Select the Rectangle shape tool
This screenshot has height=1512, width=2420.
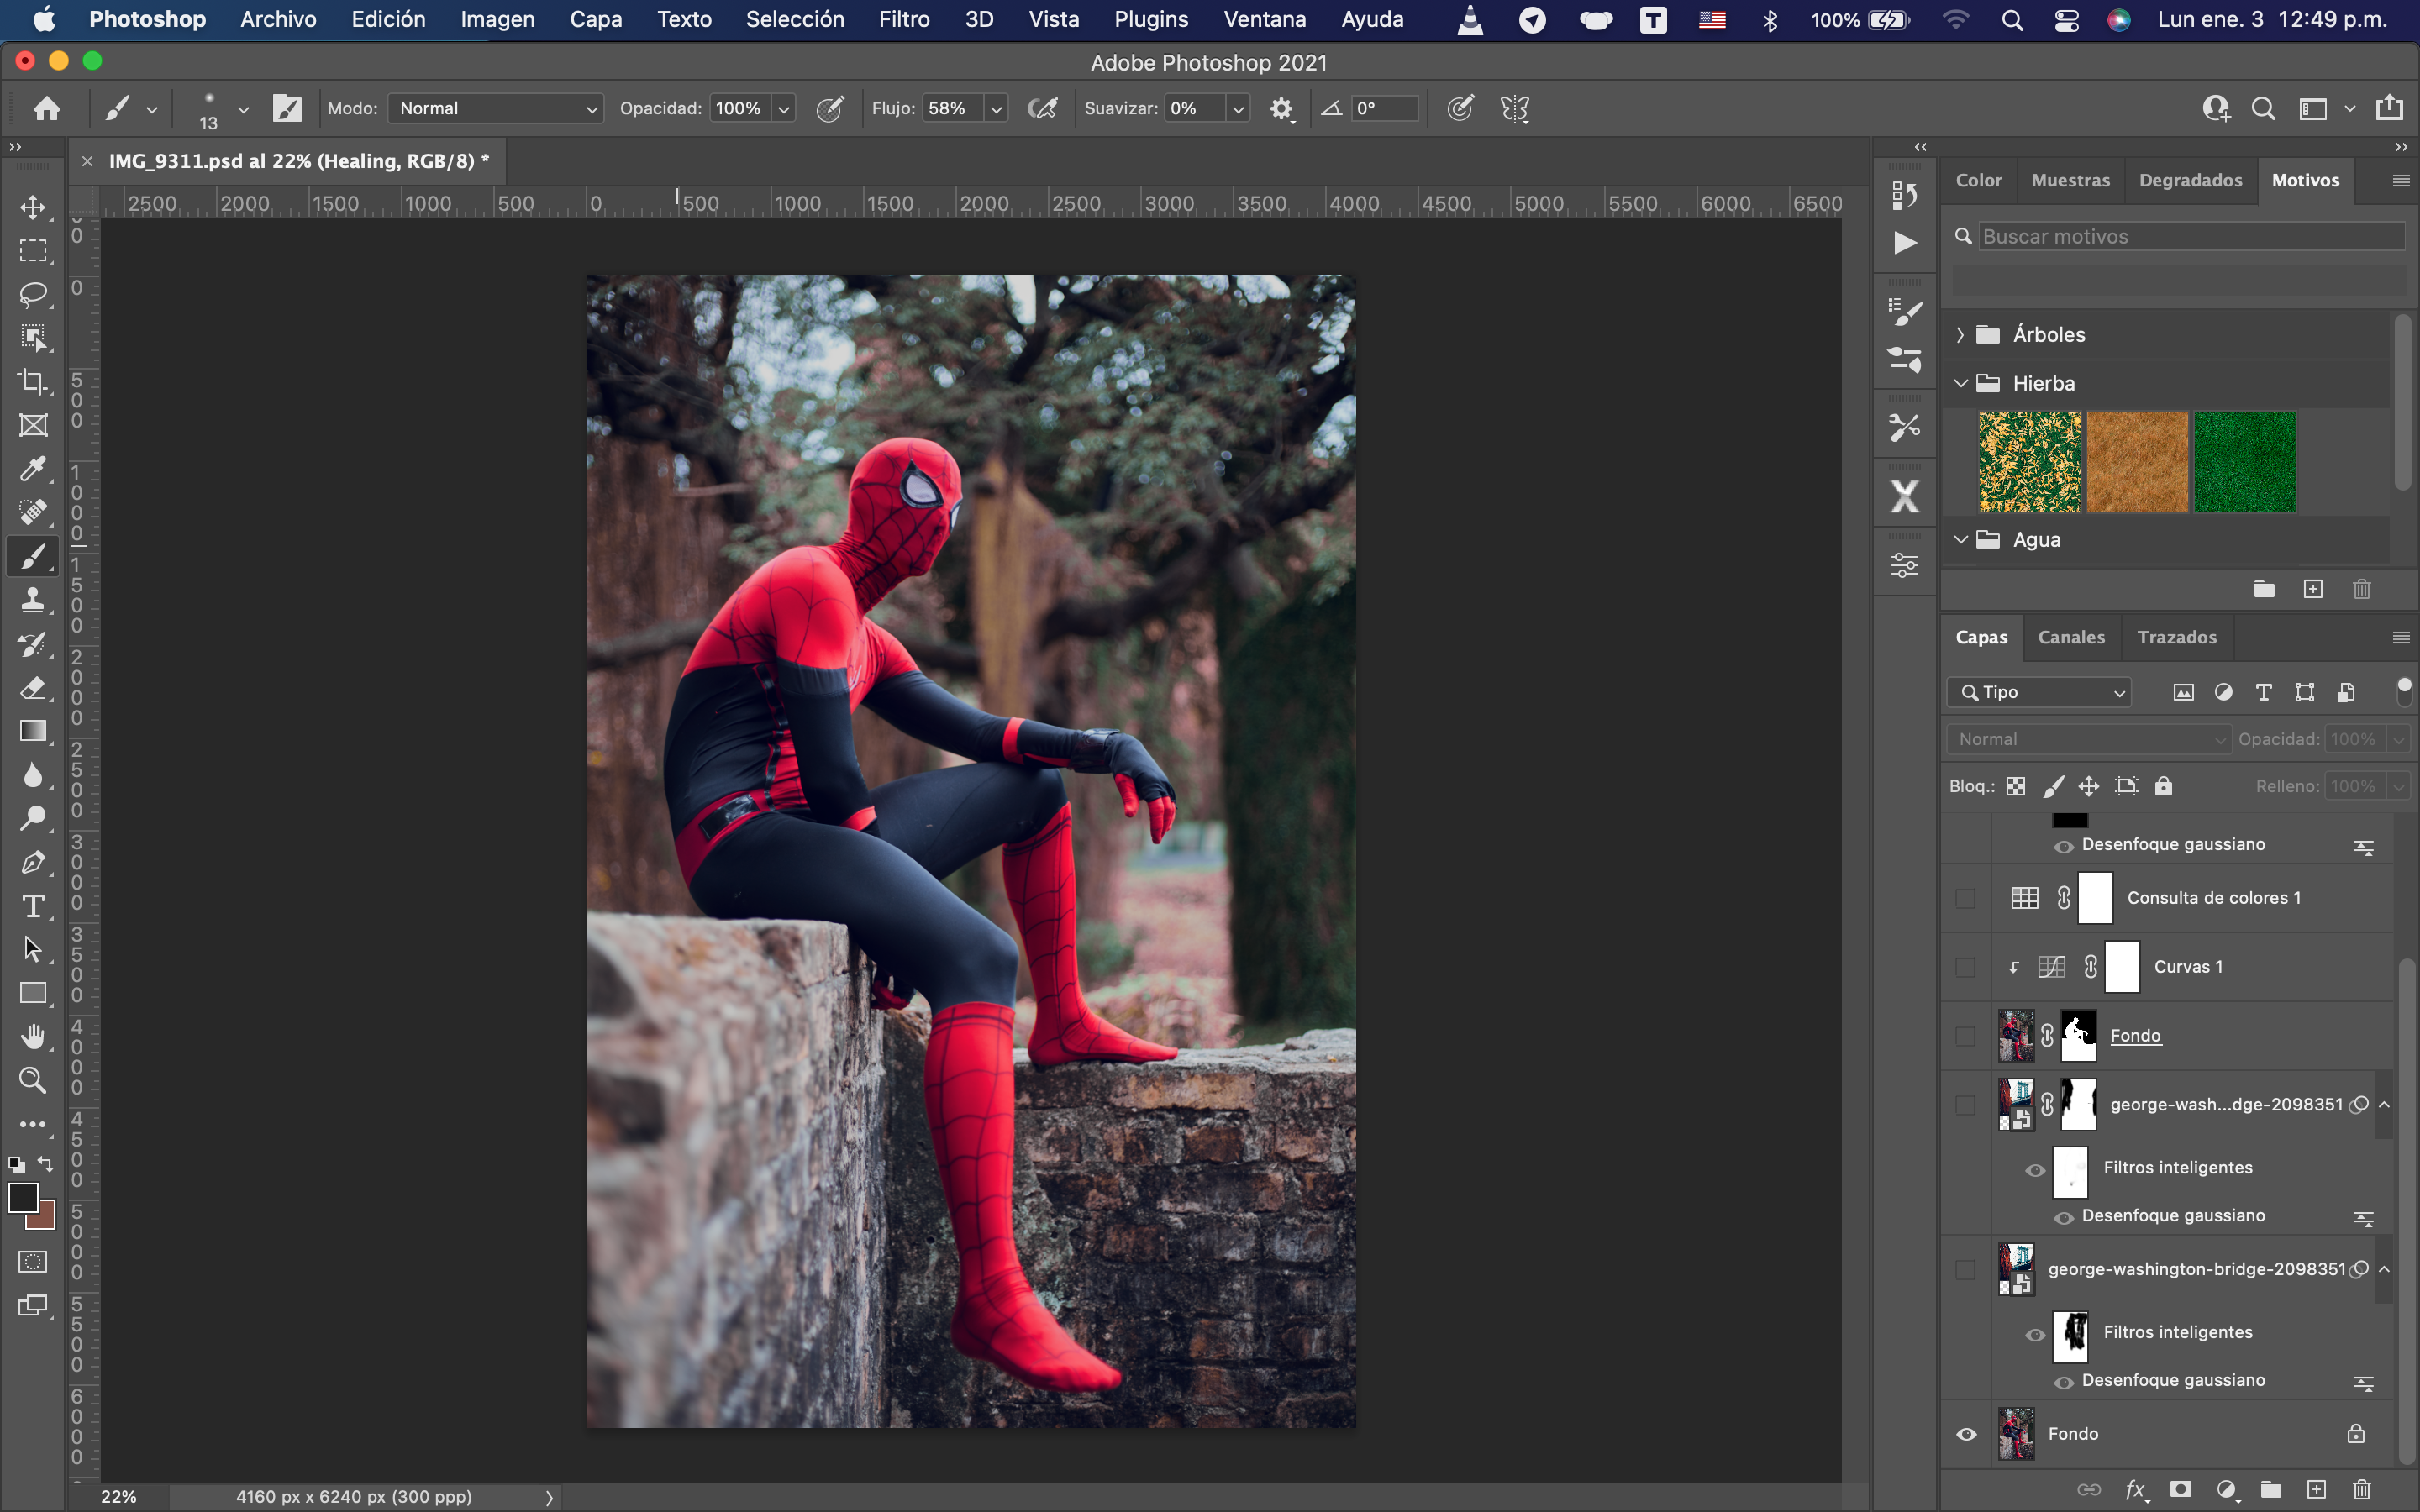pos(33,993)
